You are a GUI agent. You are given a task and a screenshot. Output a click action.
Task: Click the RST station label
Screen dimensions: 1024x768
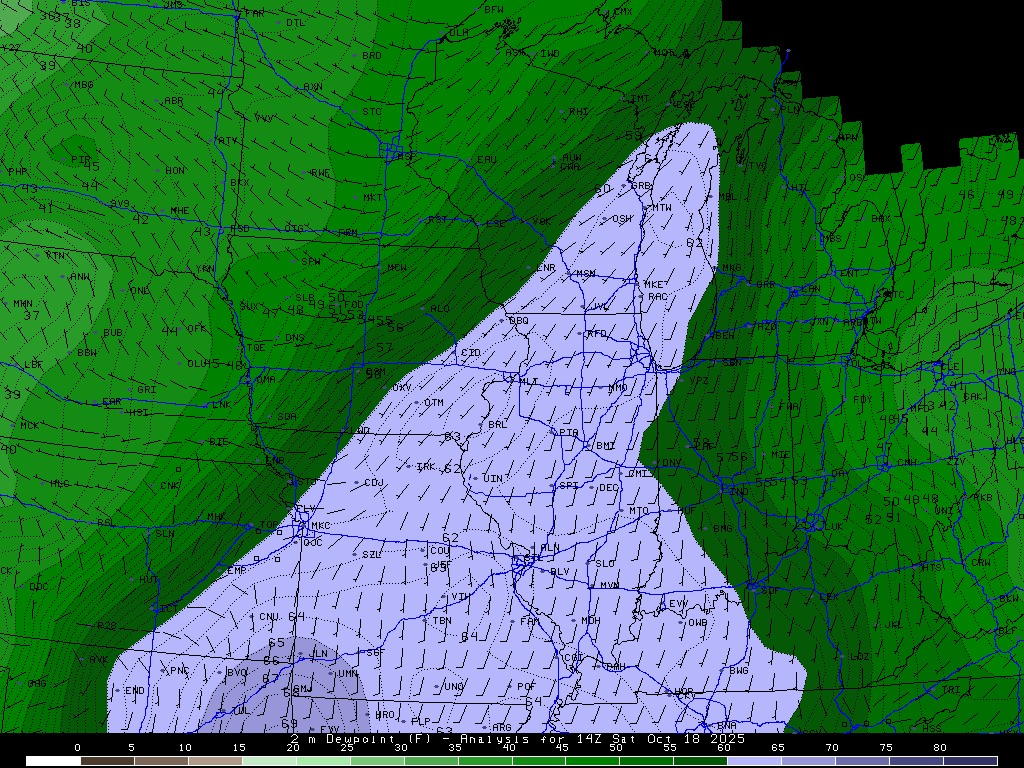(438, 219)
